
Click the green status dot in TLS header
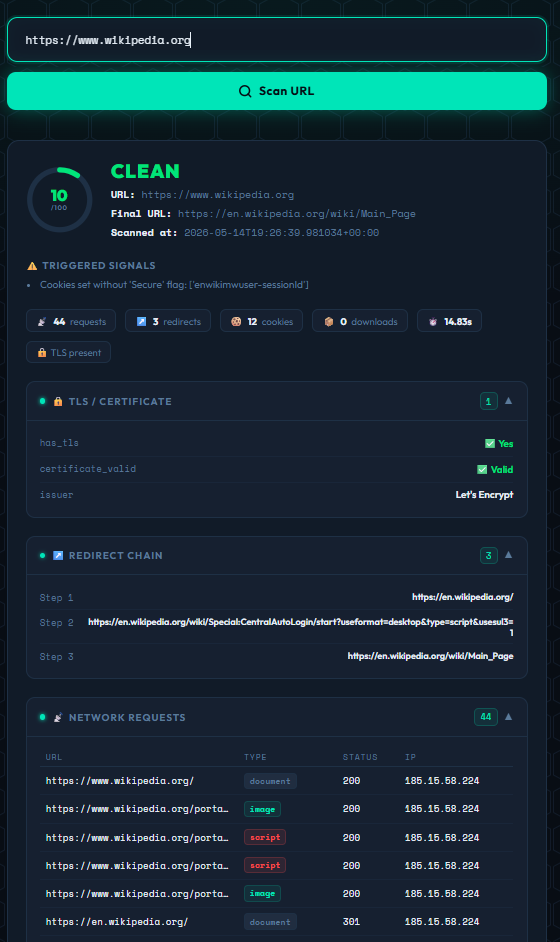[42, 401]
